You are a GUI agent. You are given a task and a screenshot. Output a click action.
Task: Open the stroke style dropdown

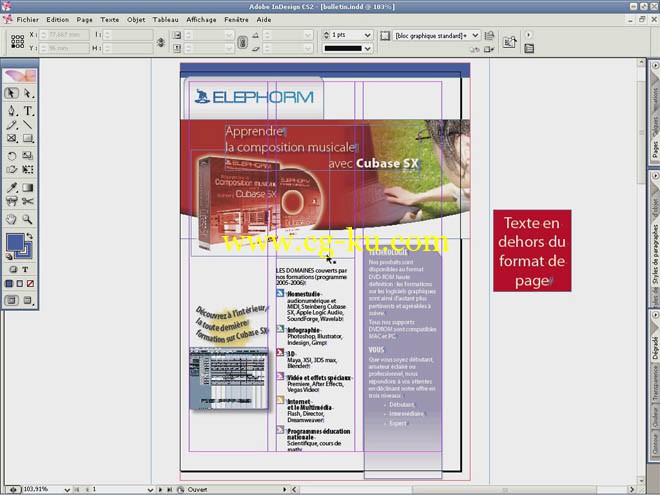click(367, 49)
